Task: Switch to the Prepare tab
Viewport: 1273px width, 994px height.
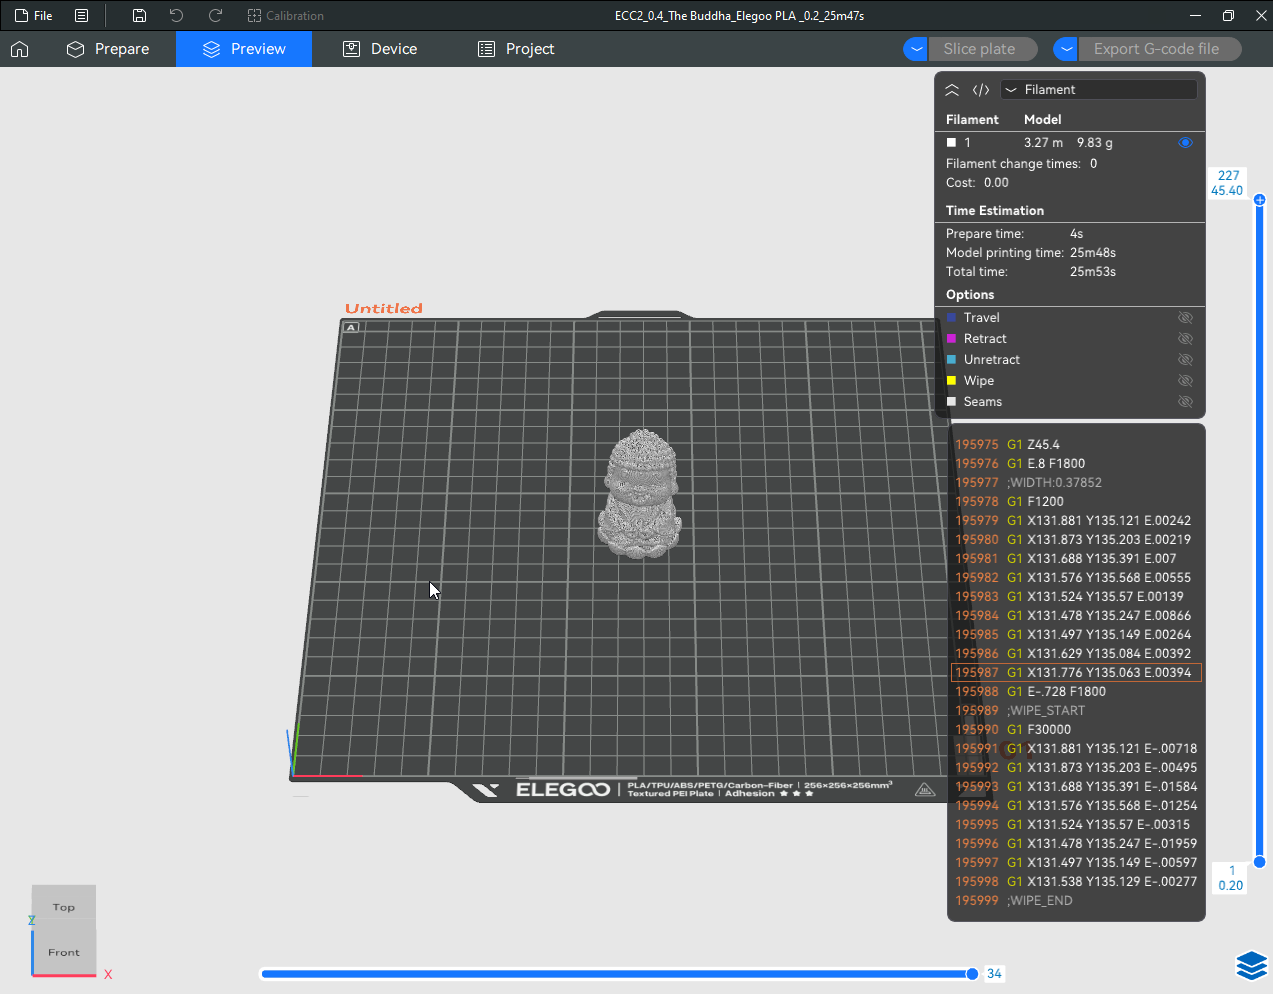Action: tap(108, 49)
